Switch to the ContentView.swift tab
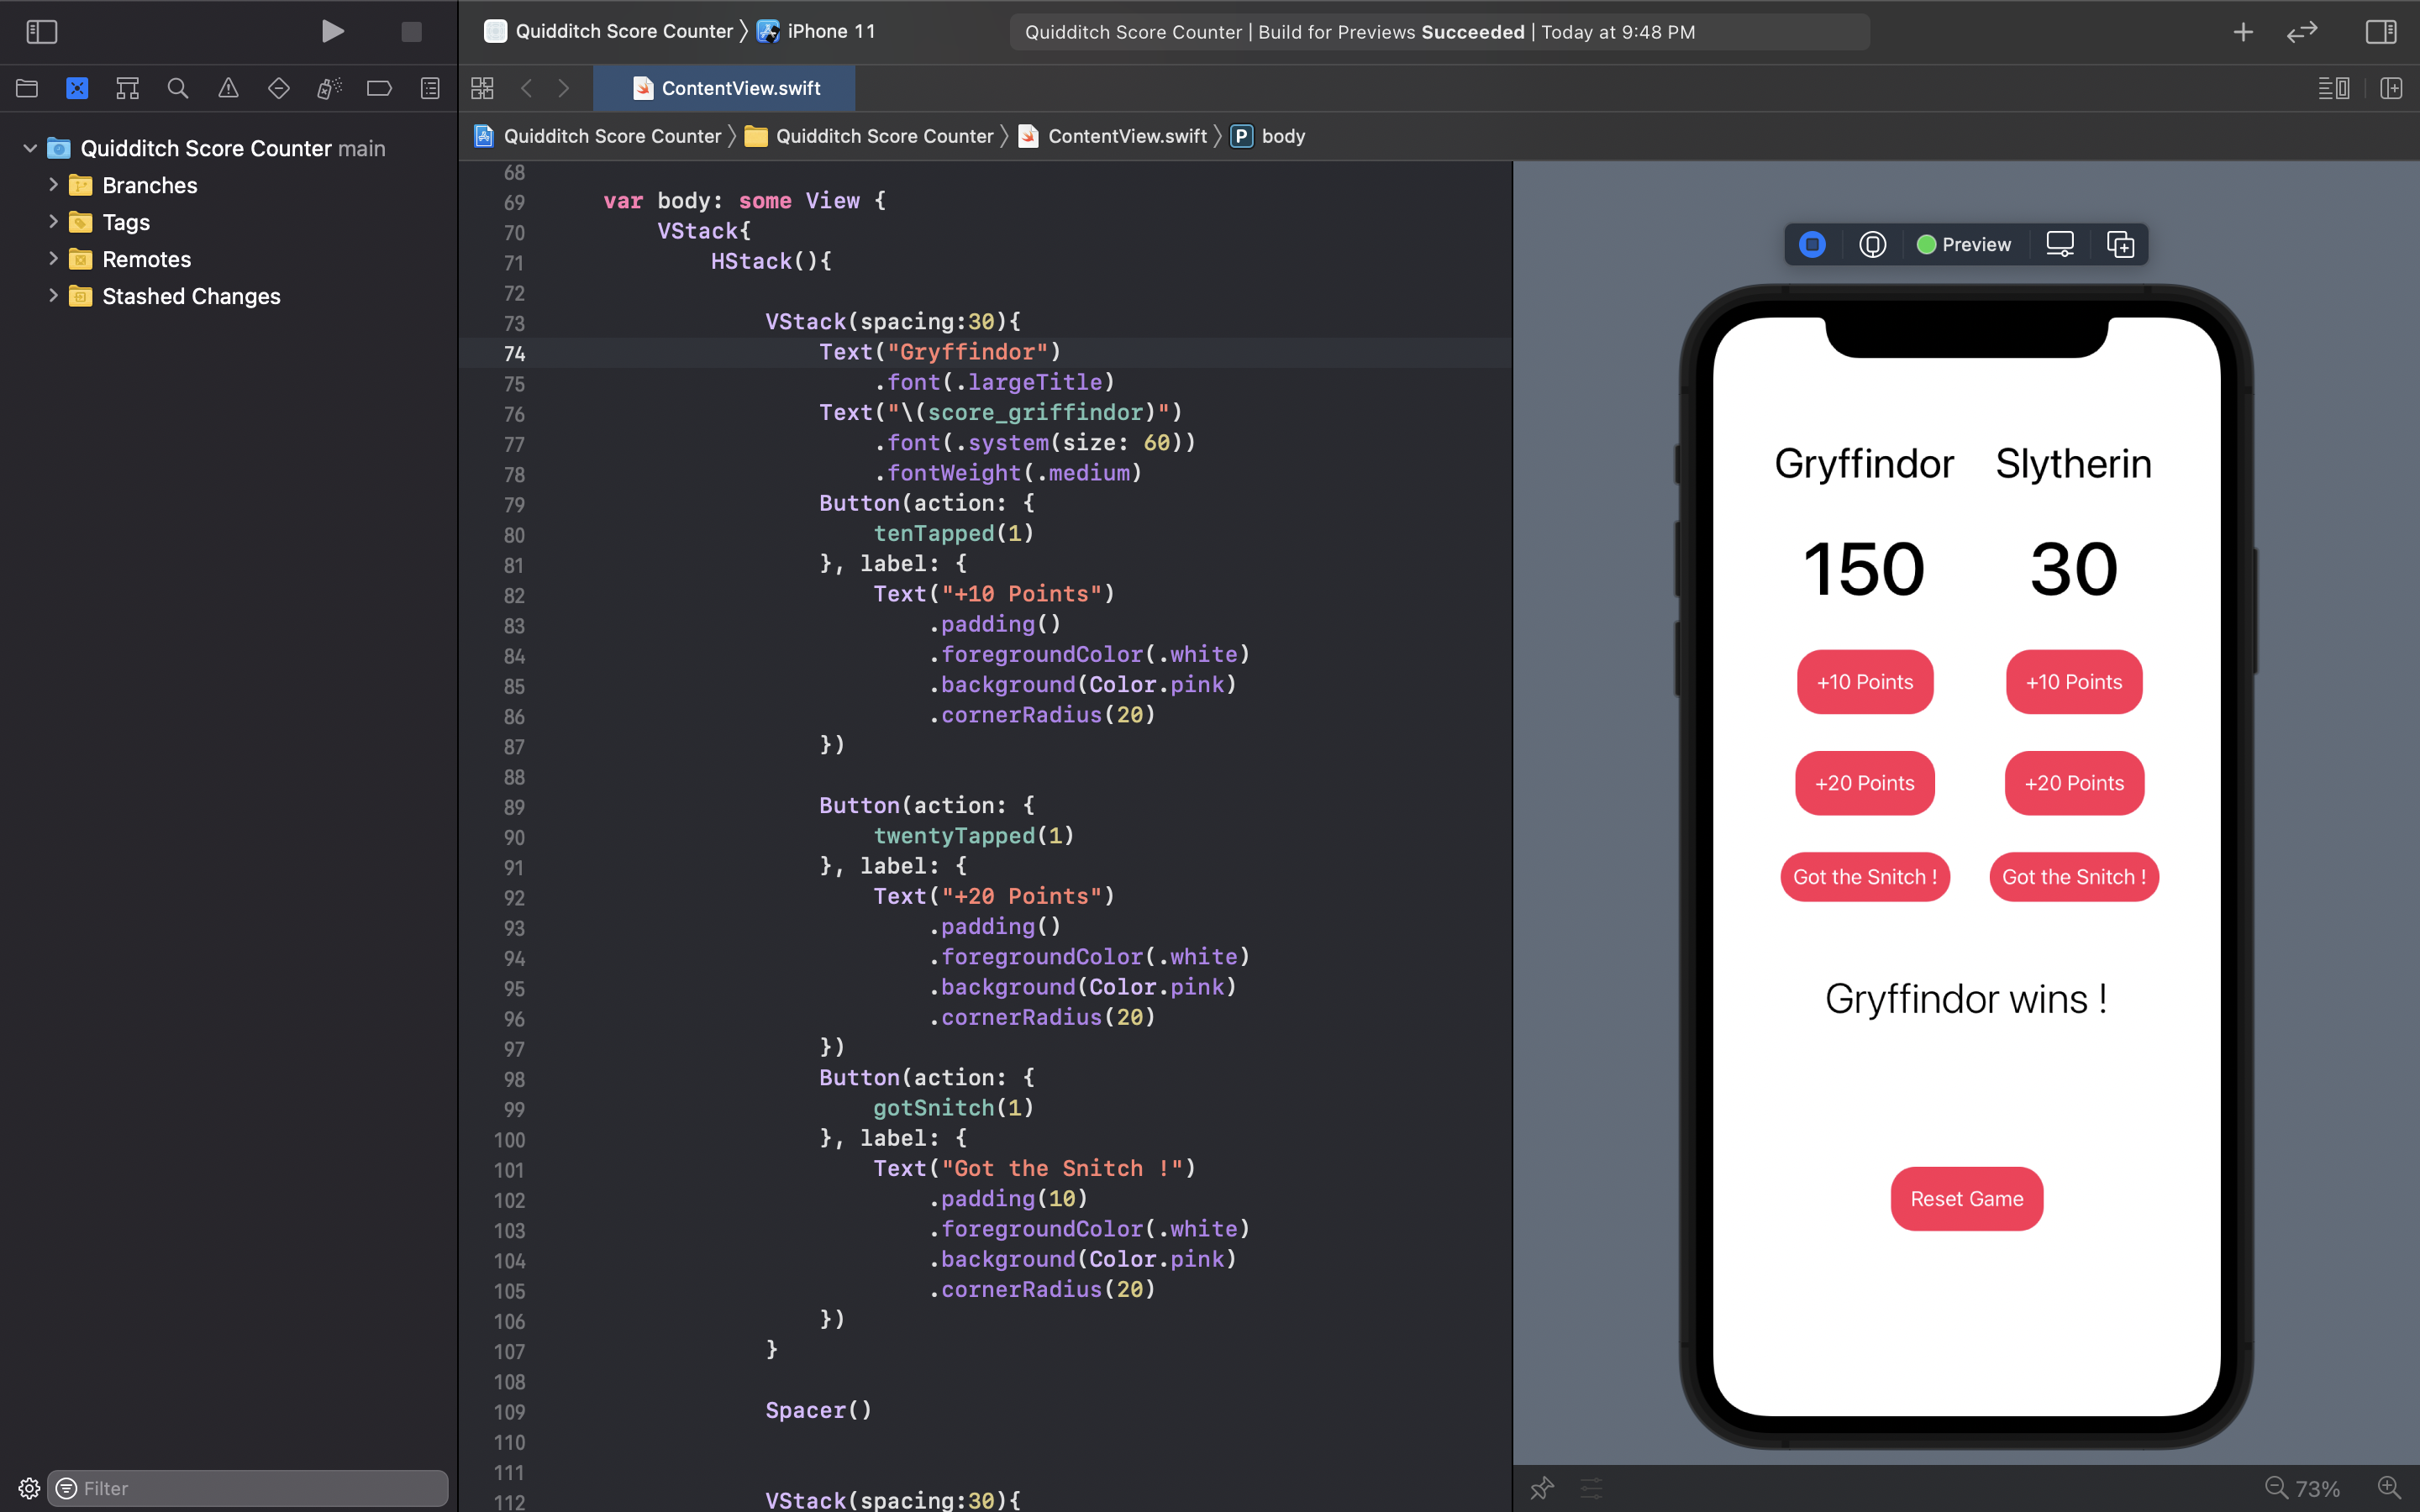Image resolution: width=2420 pixels, height=1512 pixels. [x=740, y=88]
